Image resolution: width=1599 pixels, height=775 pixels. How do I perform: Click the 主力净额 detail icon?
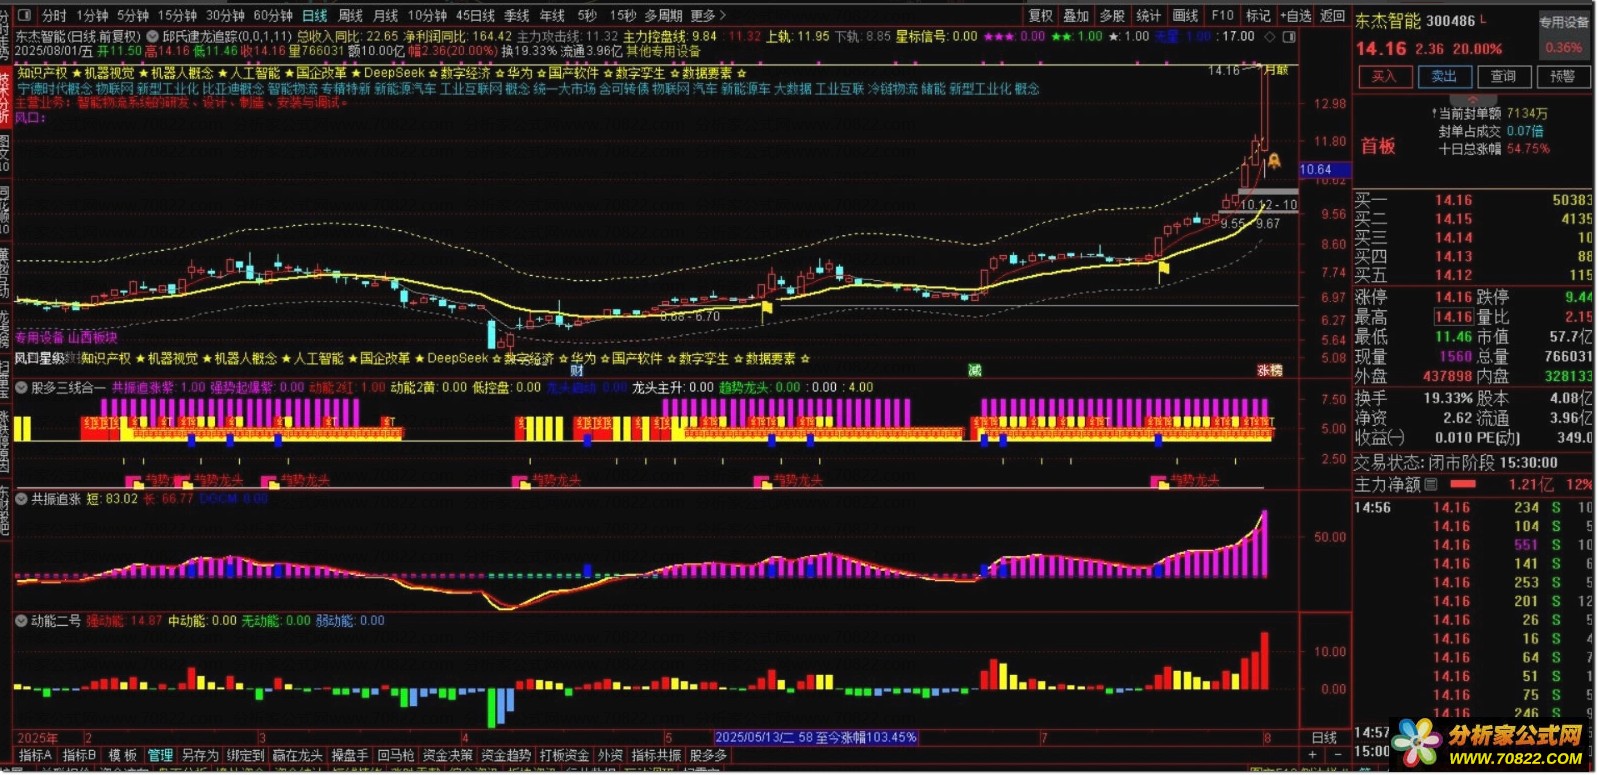coord(1430,484)
